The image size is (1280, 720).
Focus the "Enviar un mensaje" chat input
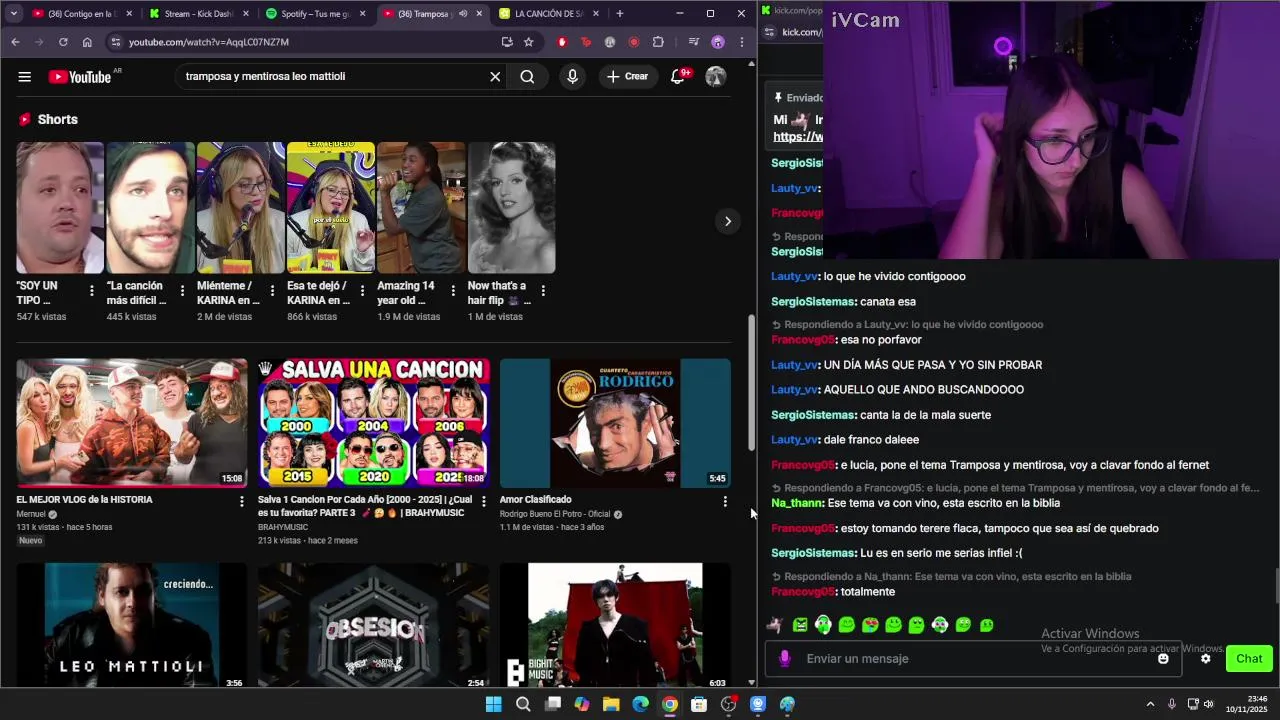pos(975,659)
